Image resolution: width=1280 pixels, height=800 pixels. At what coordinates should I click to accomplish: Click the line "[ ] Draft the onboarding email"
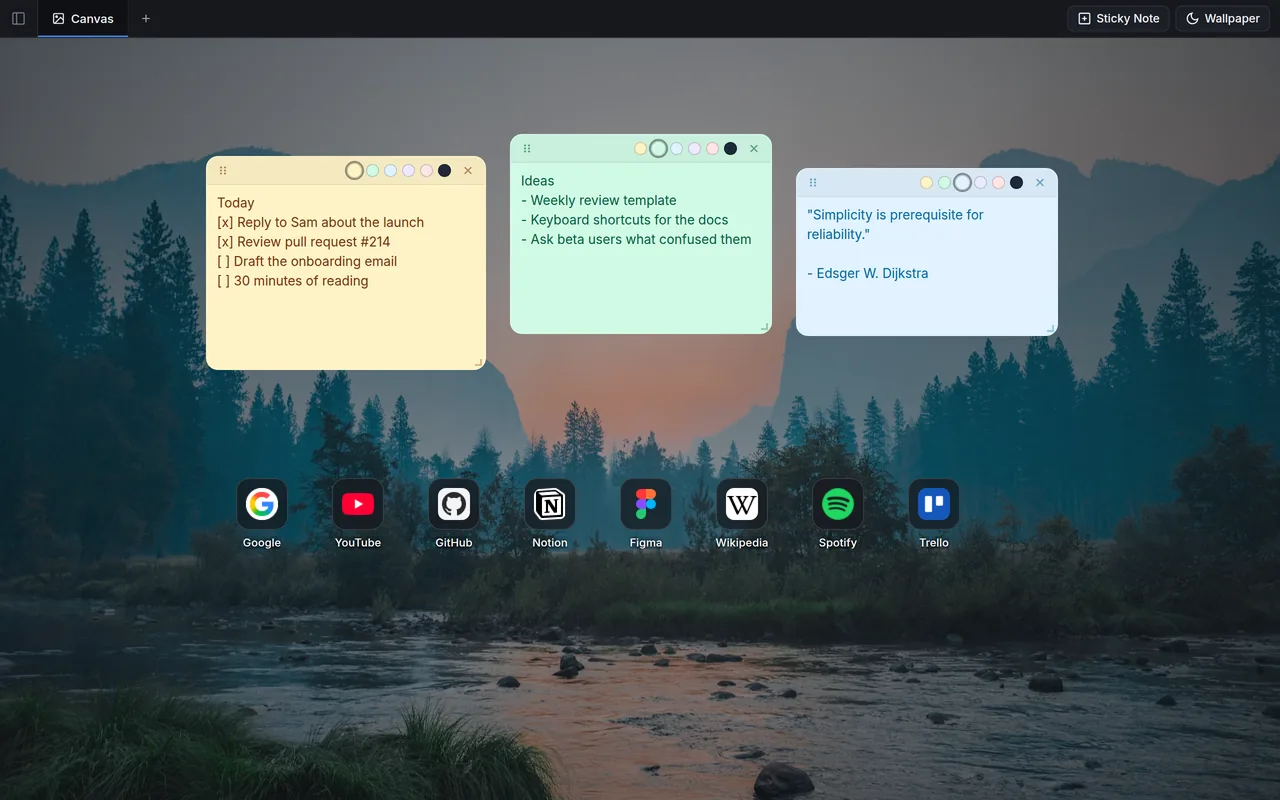point(307,261)
